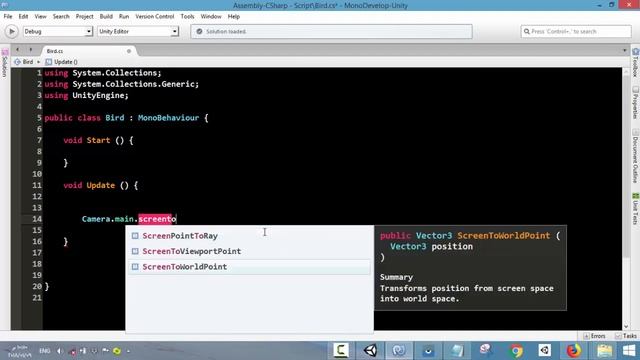Open the Tasks pad
The image size is (640, 360).
click(x=626, y=336)
